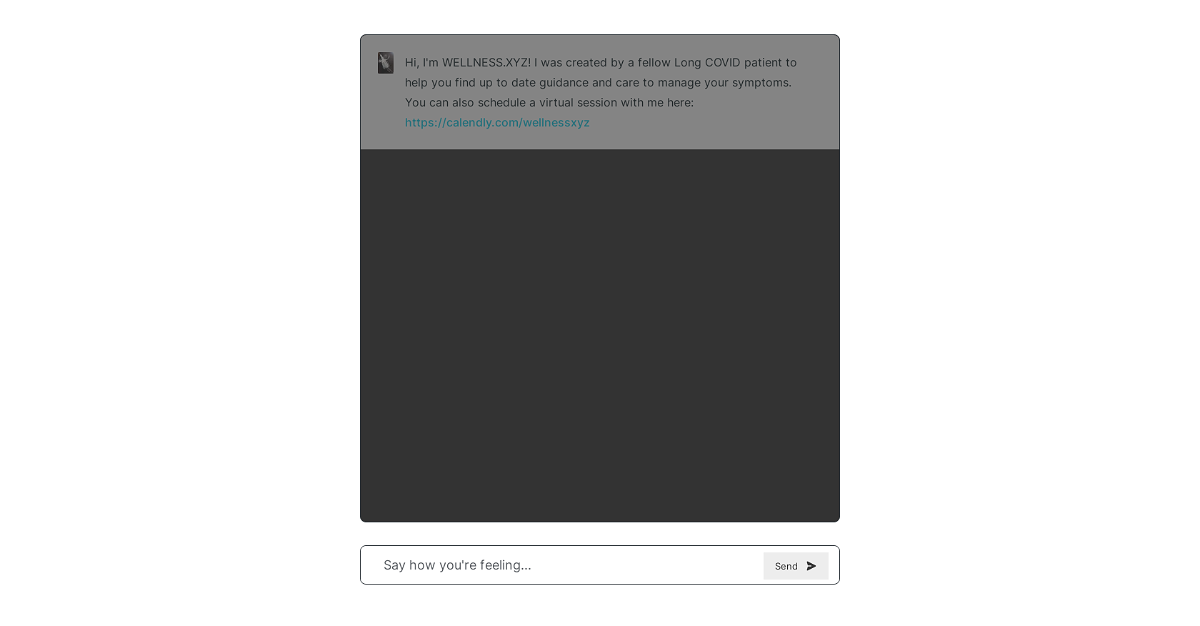Screen dimensions: 1200x626
Task: Click the words 'Long COVID patient'
Action: pyautogui.click(x=730, y=62)
